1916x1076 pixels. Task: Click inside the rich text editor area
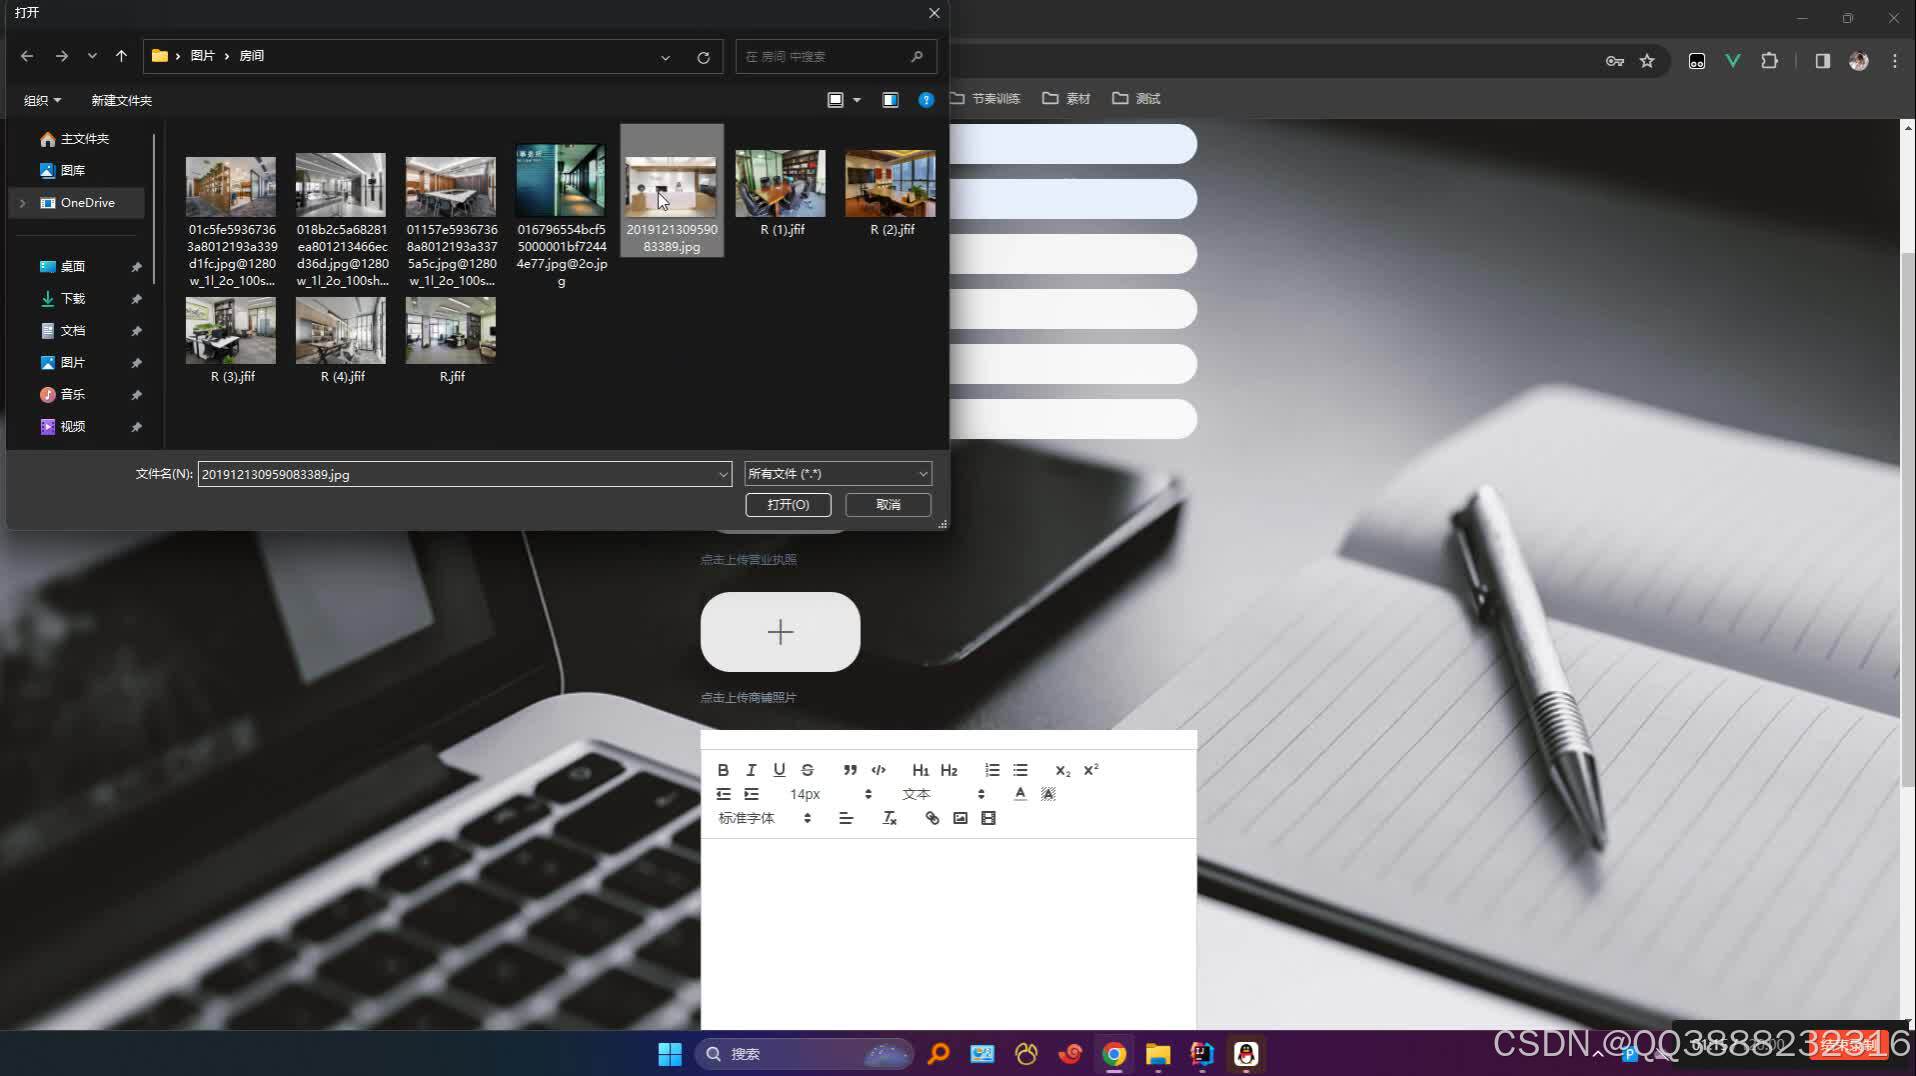click(x=948, y=933)
